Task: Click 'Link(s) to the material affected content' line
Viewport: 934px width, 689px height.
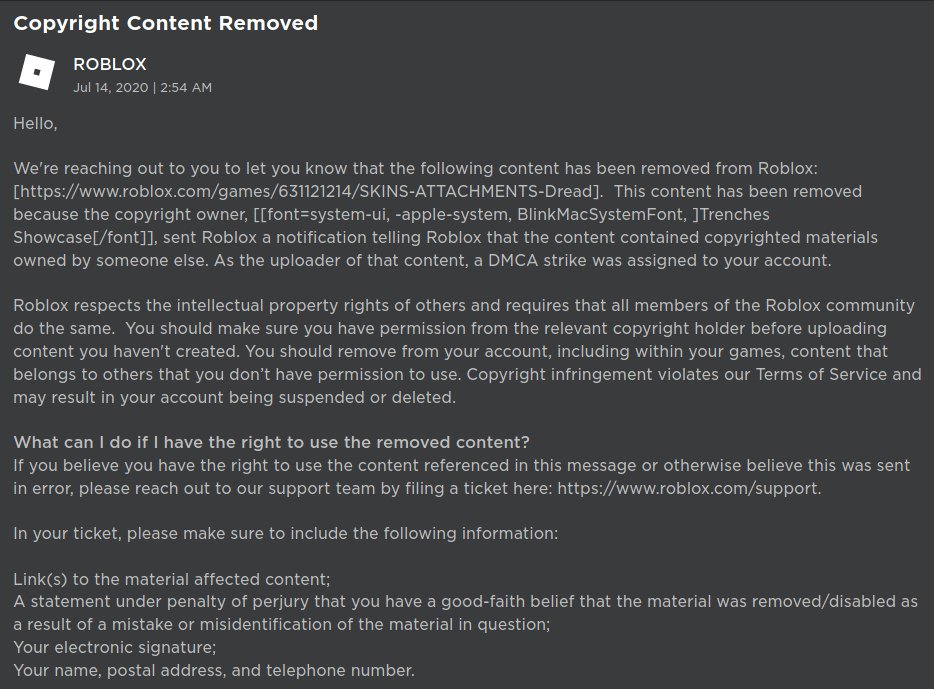Action: click(172, 579)
